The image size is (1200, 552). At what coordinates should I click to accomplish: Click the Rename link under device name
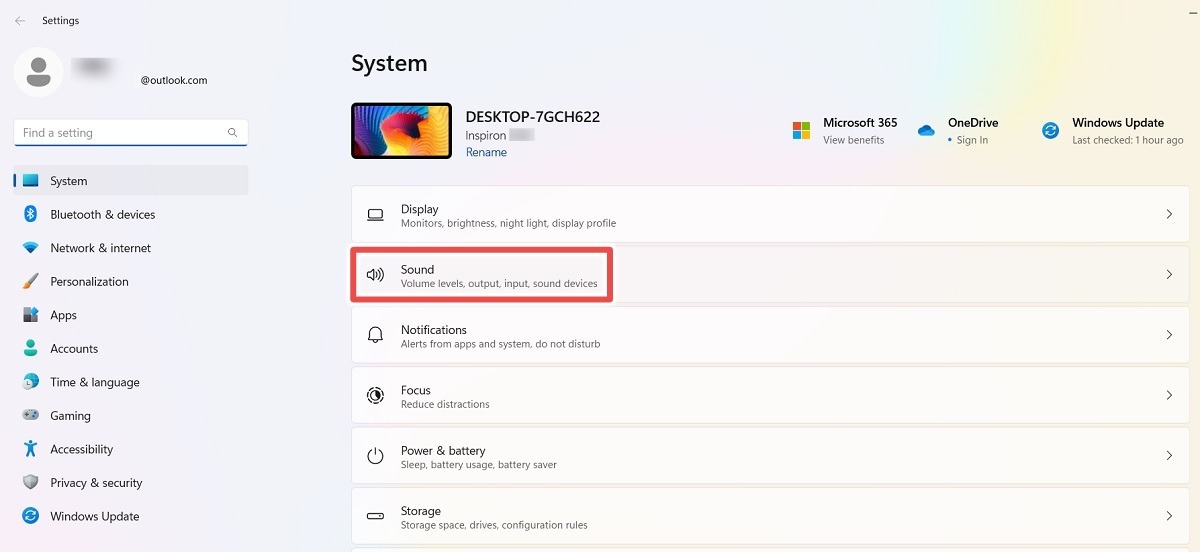(x=486, y=152)
